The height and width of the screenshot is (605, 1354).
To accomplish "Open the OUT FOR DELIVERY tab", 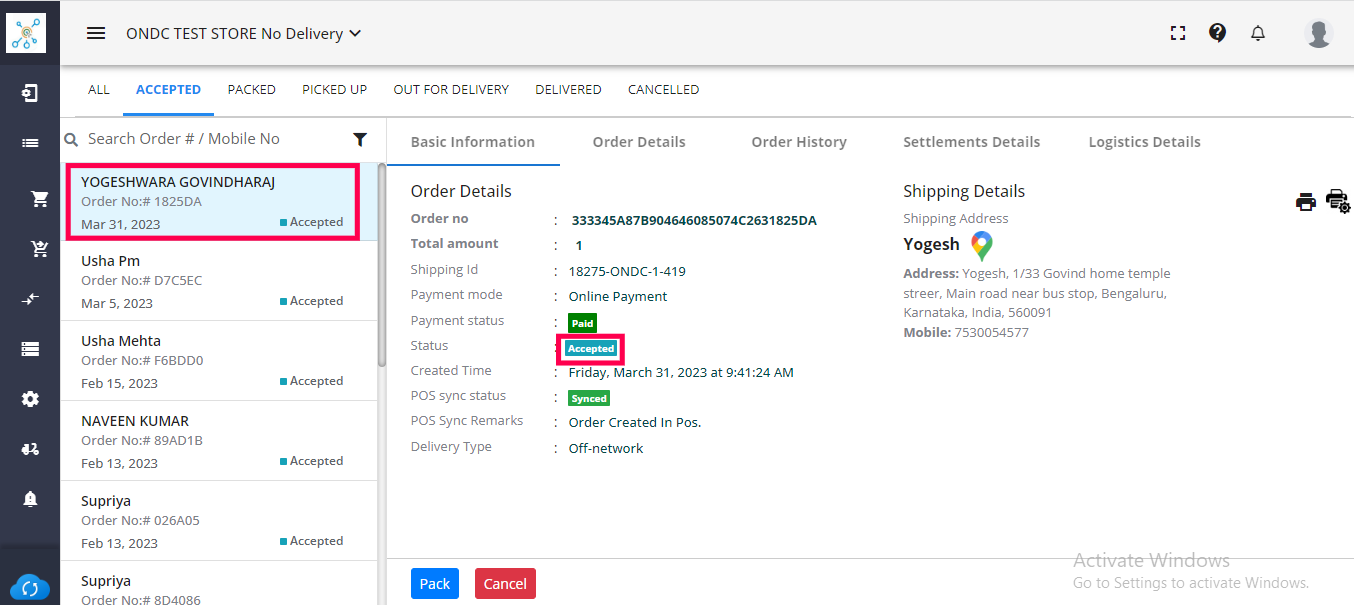I will point(451,89).
